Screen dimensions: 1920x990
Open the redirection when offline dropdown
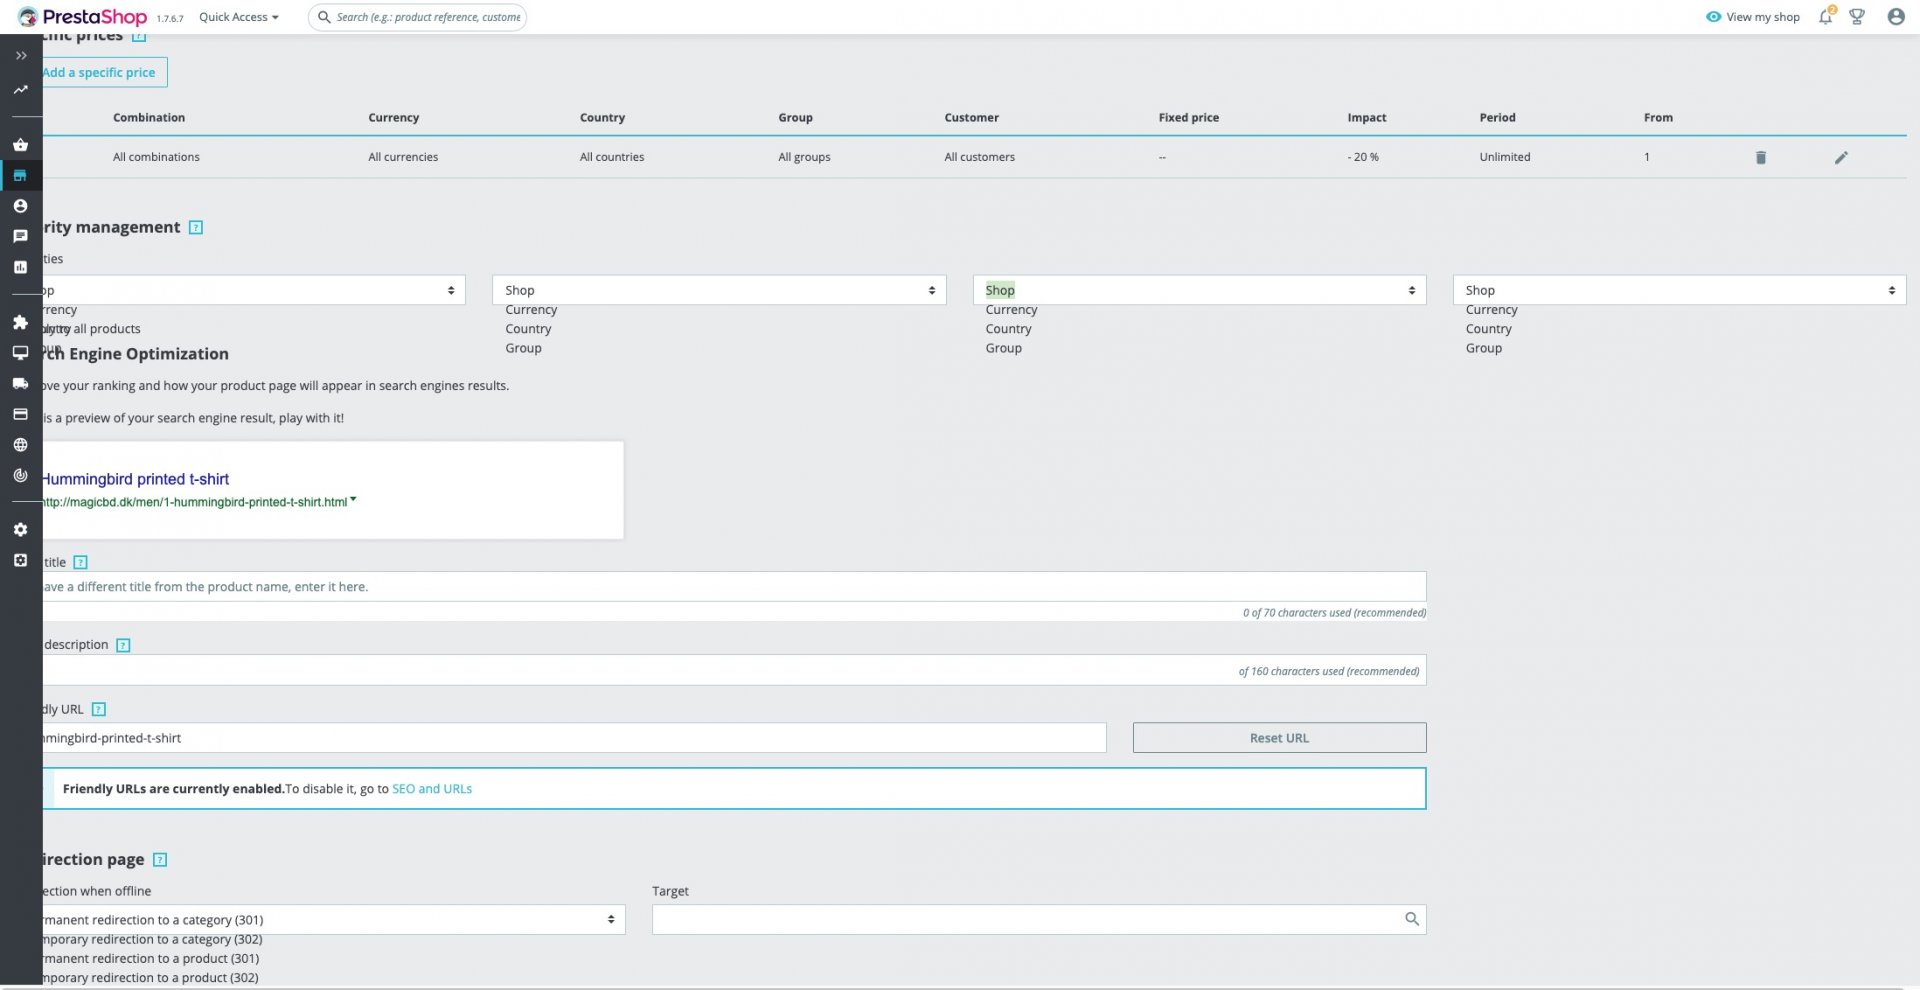coord(334,920)
